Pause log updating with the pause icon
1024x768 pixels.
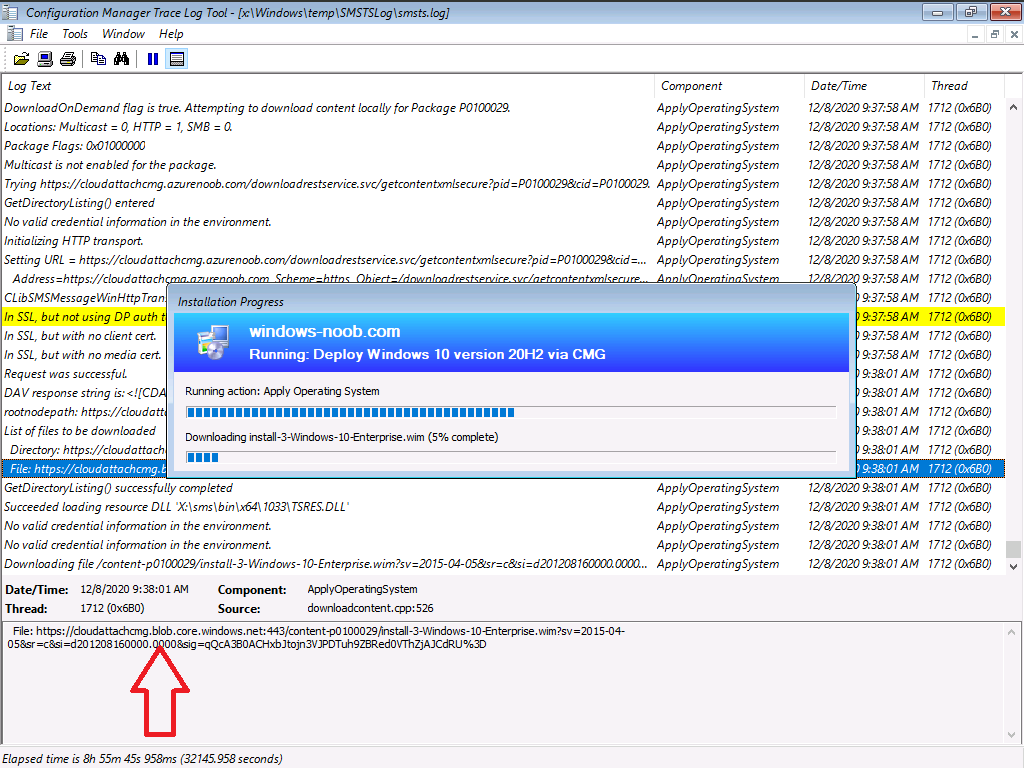[153, 59]
